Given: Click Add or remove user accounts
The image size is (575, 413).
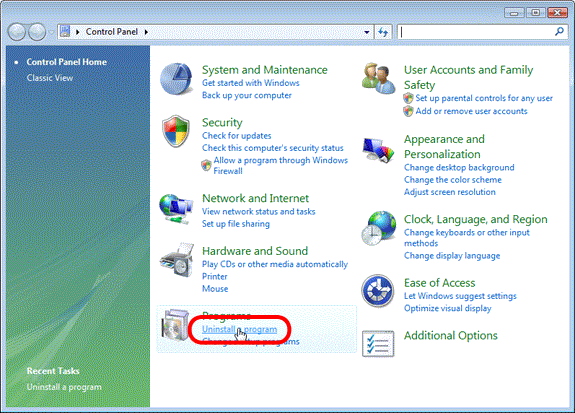Looking at the screenshot, I should point(471,111).
